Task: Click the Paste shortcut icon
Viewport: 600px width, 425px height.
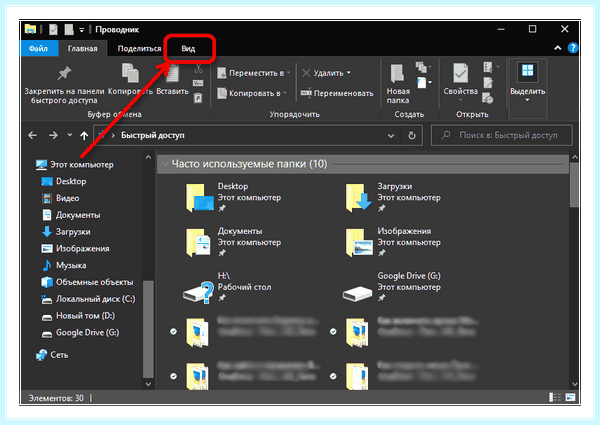Action: 198,98
